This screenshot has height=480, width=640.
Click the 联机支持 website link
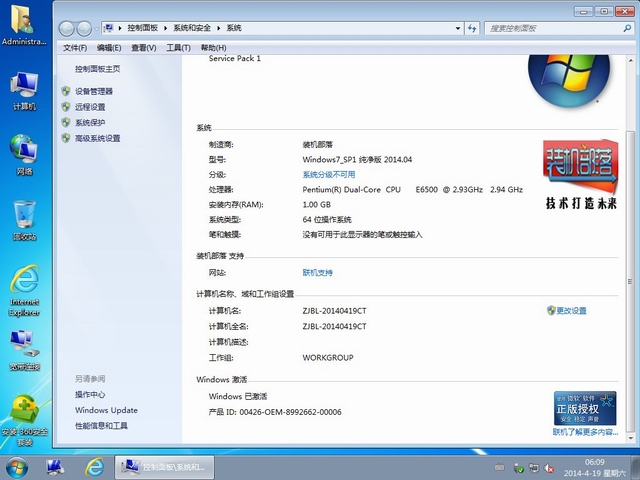[x=317, y=273]
